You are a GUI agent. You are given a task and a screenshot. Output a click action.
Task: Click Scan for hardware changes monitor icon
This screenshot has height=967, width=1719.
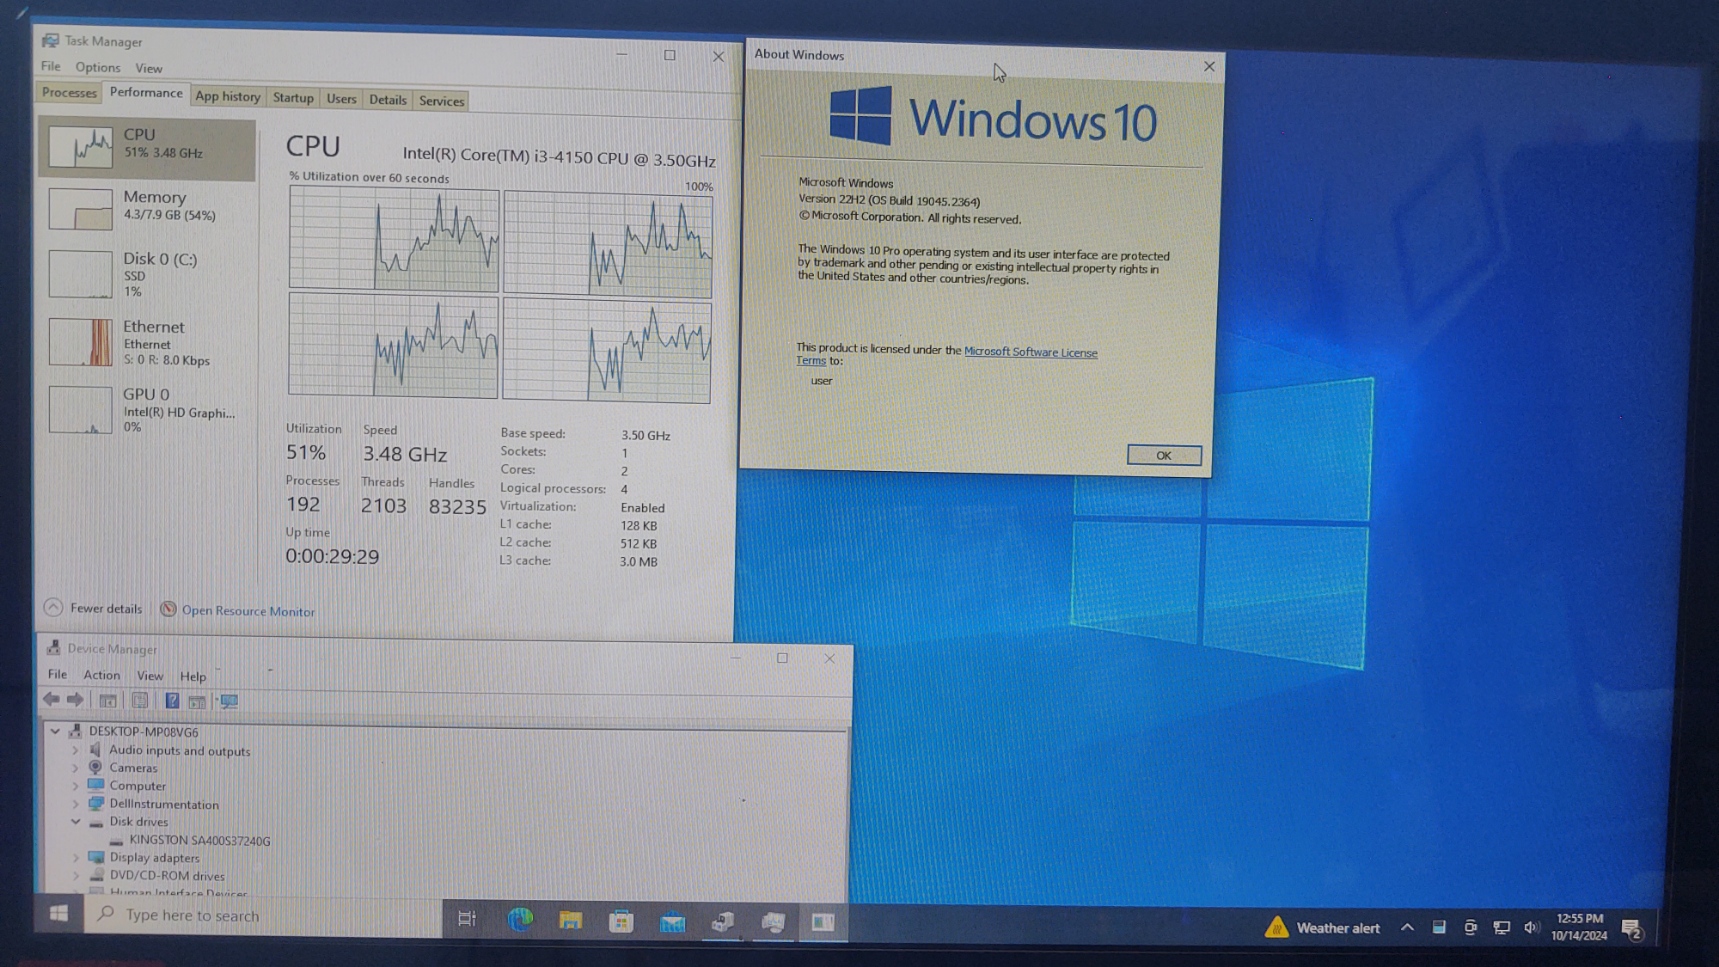point(229,701)
